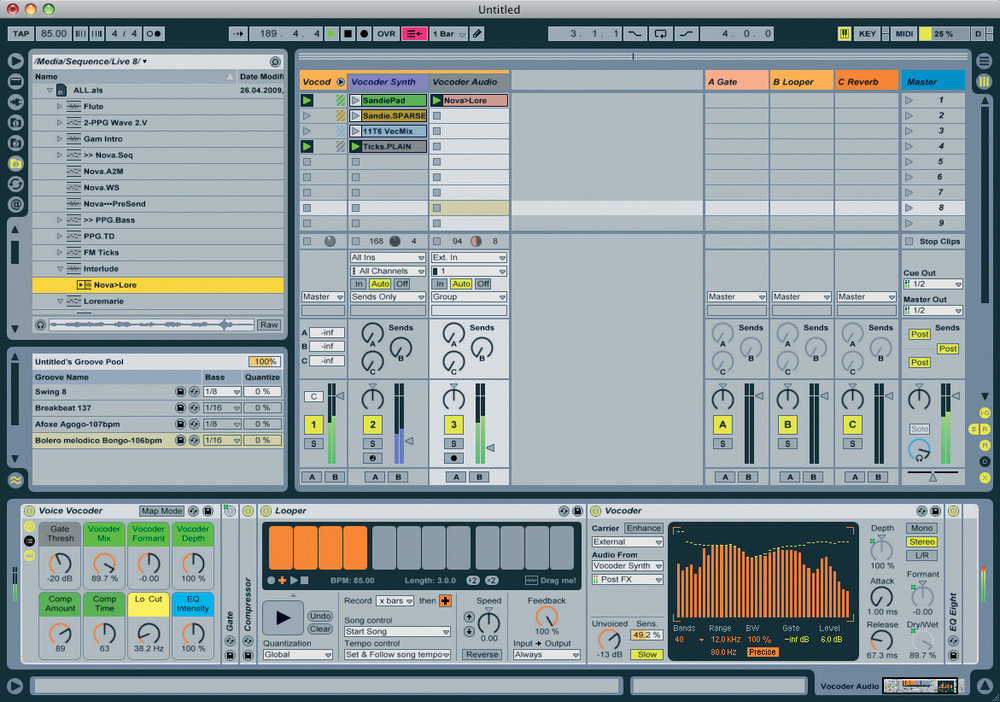Select the Bolero melodico Bongo-106bpm groove
Image resolution: width=1000 pixels, height=702 pixels.
98,441
